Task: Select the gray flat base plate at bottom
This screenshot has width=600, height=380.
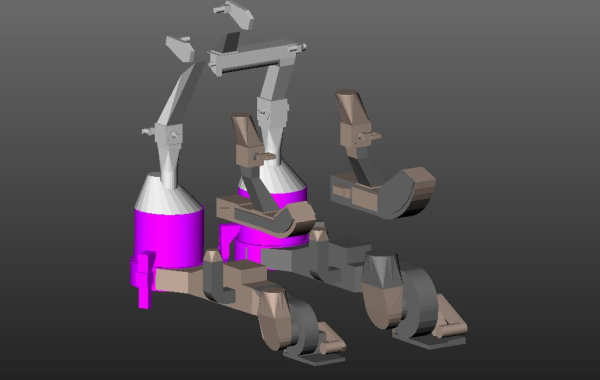Action: pos(314,357)
